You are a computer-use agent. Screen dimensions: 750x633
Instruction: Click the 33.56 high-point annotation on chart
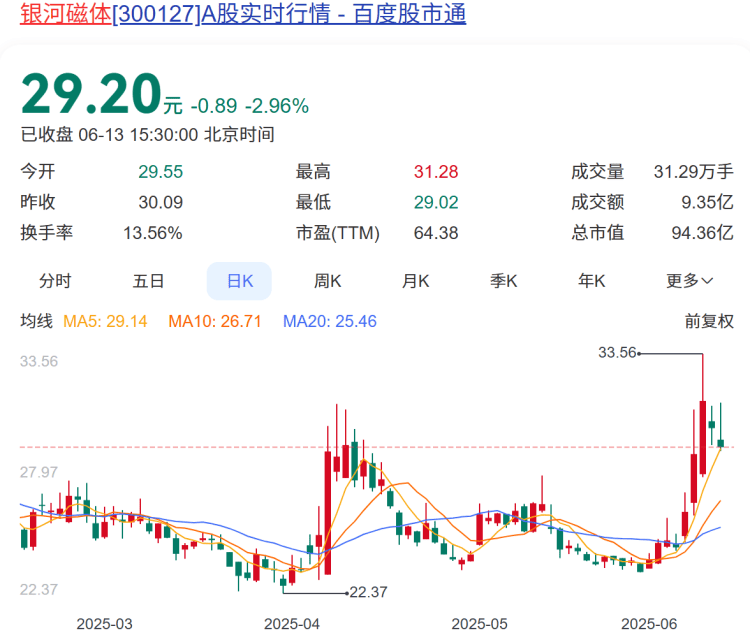pos(617,353)
